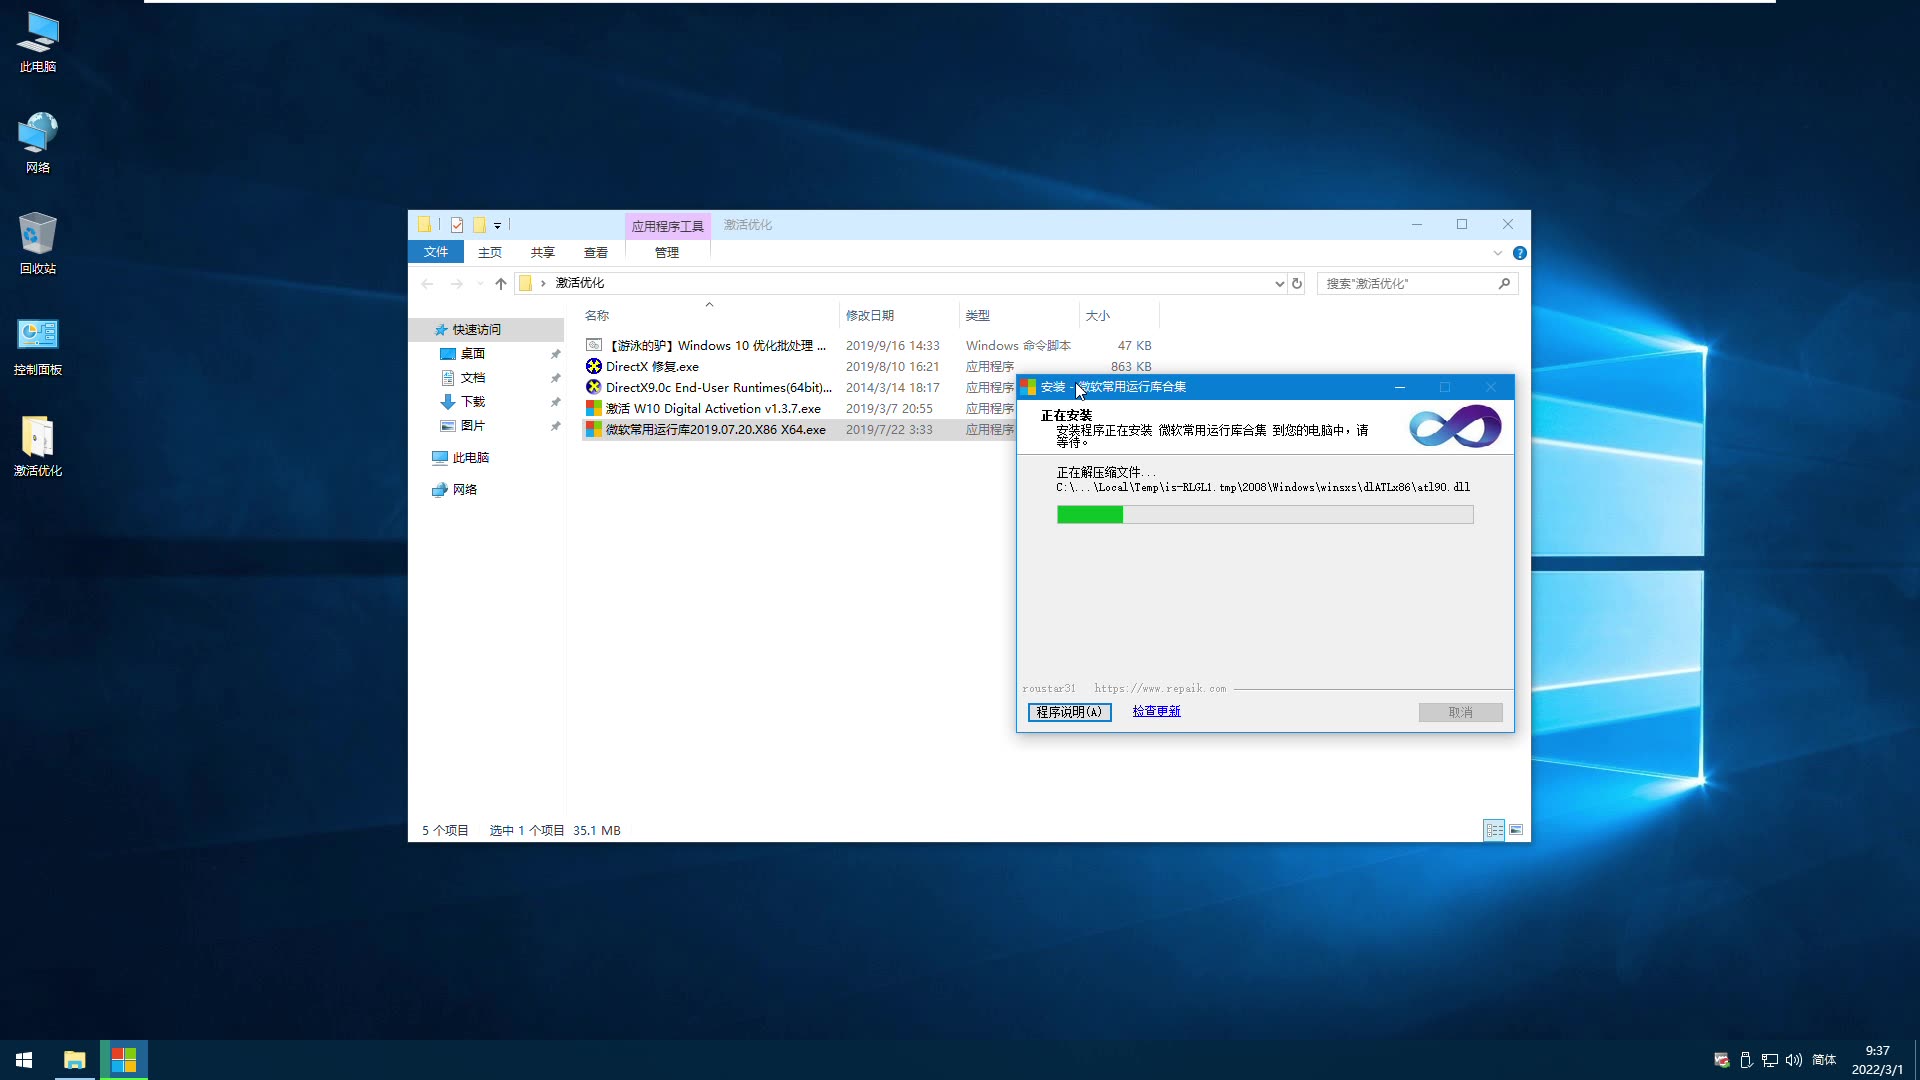Open the quick access toolbar customize dropdown
The image size is (1920, 1080).
pyautogui.click(x=497, y=226)
